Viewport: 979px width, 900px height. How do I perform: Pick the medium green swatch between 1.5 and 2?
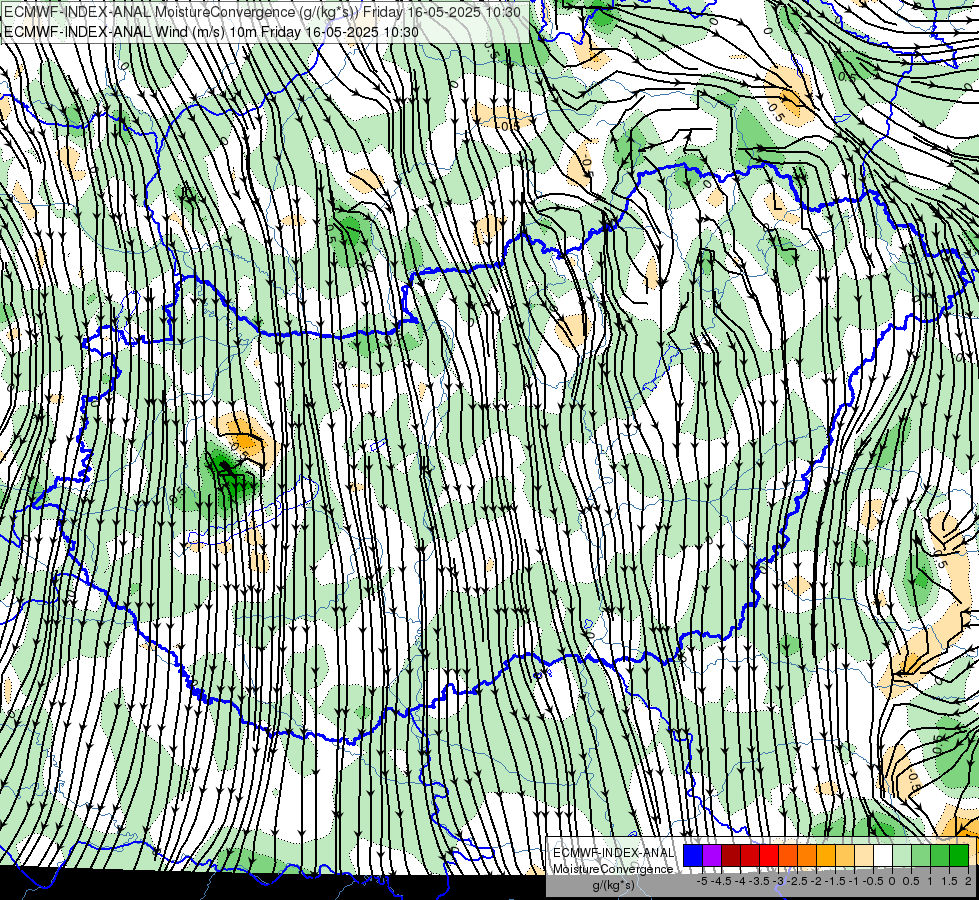click(940, 855)
